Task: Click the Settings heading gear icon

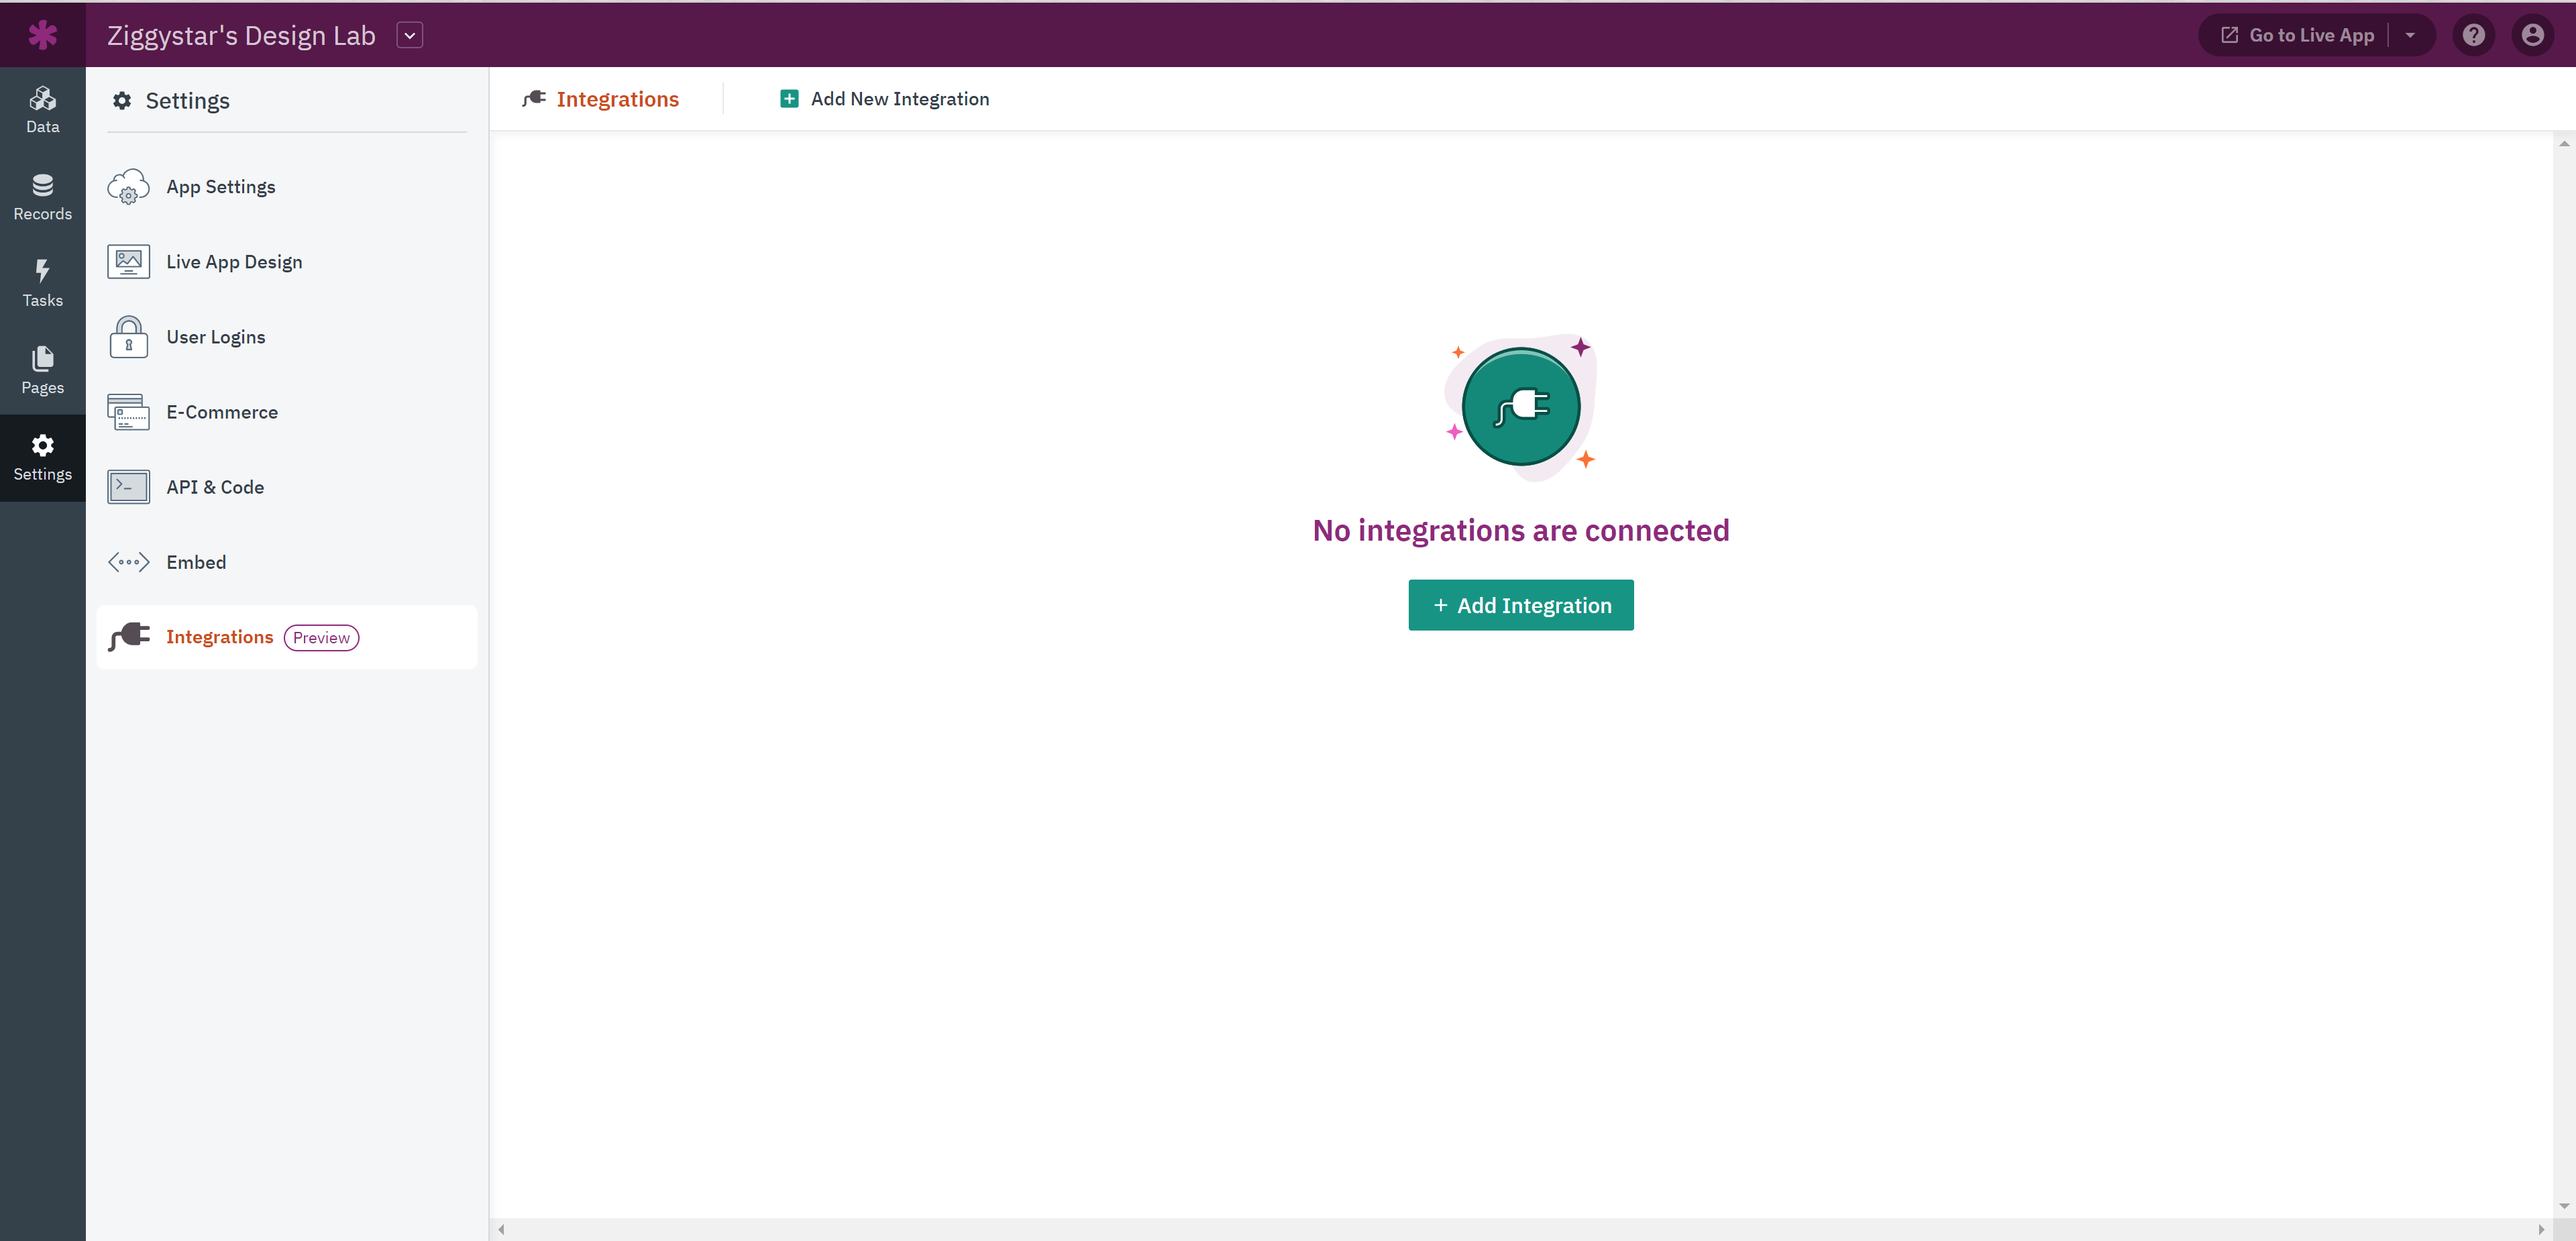Action: pyautogui.click(x=122, y=100)
